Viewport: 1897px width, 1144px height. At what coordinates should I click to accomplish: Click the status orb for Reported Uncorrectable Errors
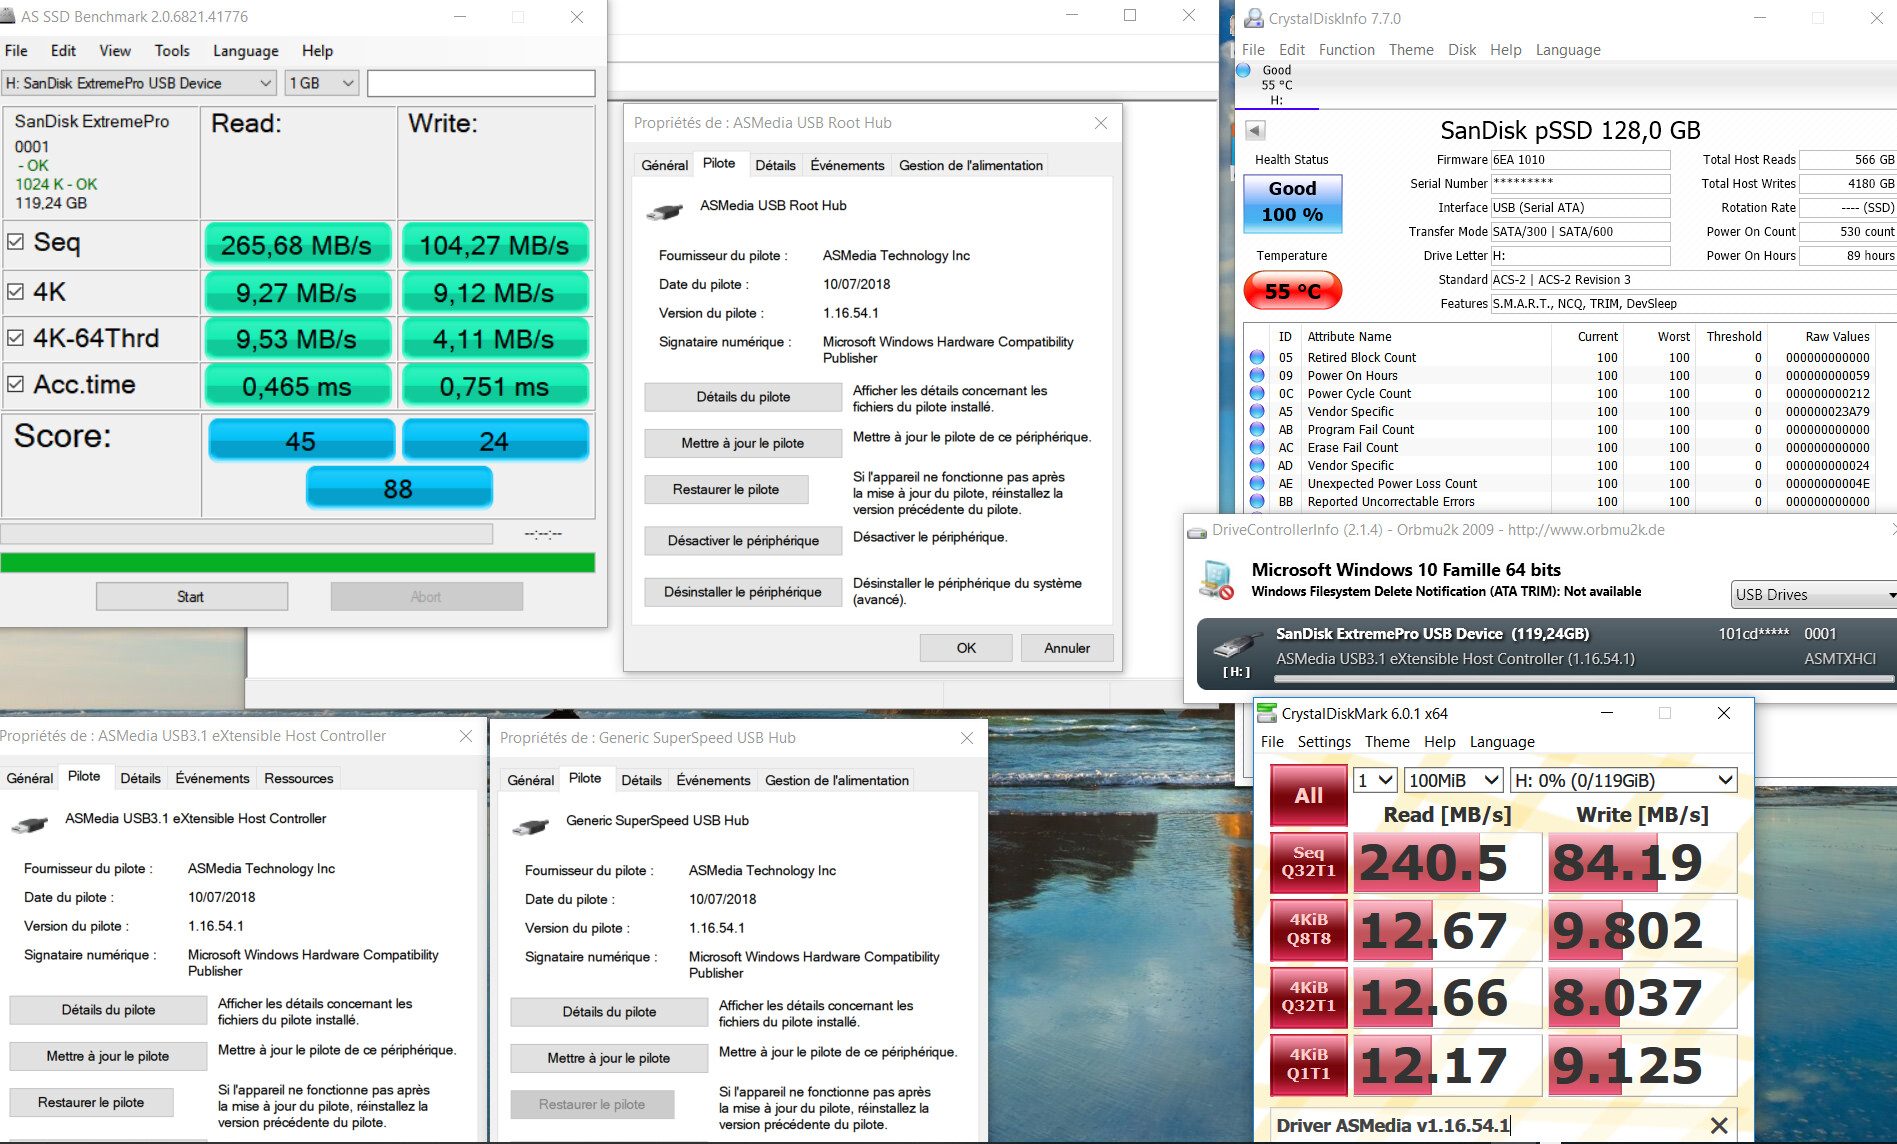[1257, 501]
